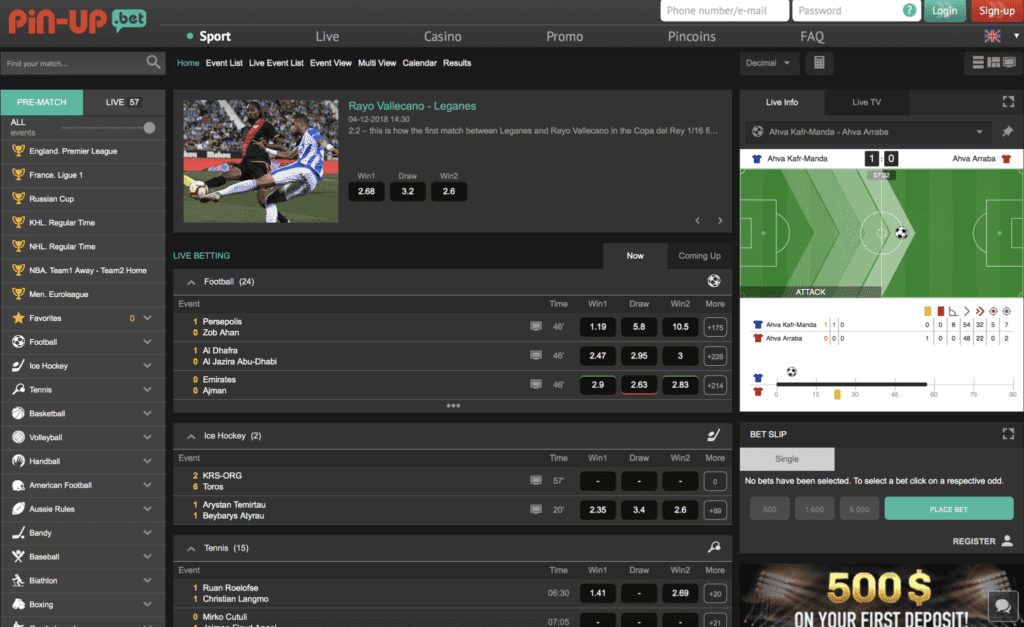Expand the Basketball sidebar category
Image resolution: width=1024 pixels, height=627 pixels.
click(147, 413)
